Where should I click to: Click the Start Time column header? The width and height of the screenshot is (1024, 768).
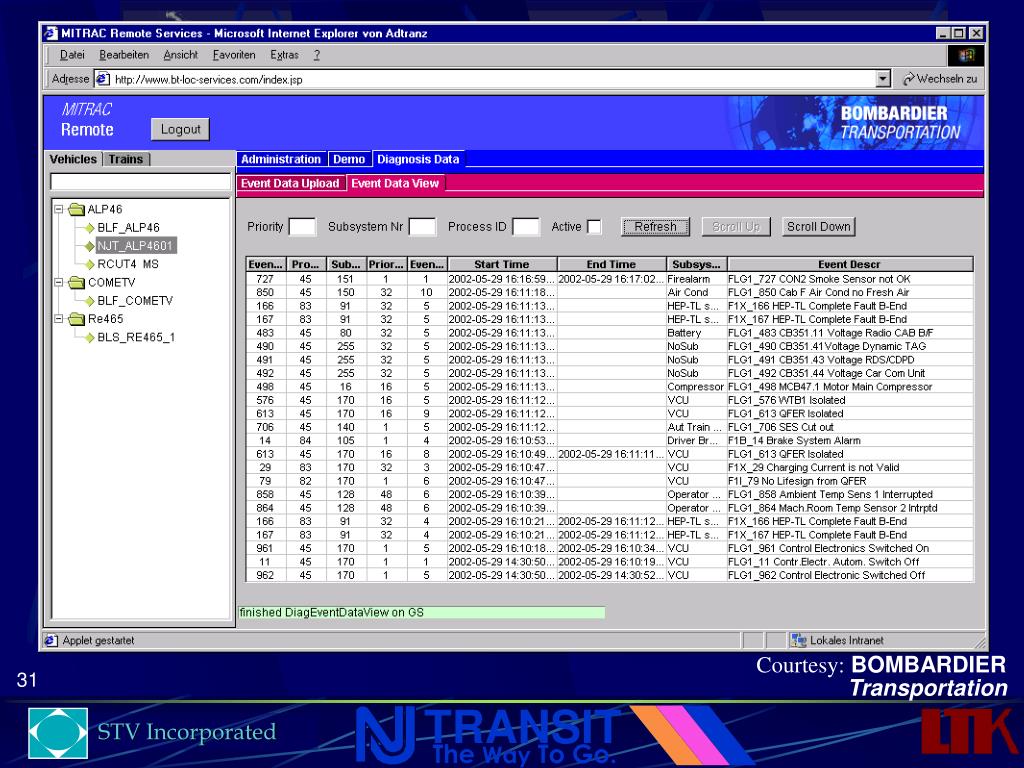(502, 264)
